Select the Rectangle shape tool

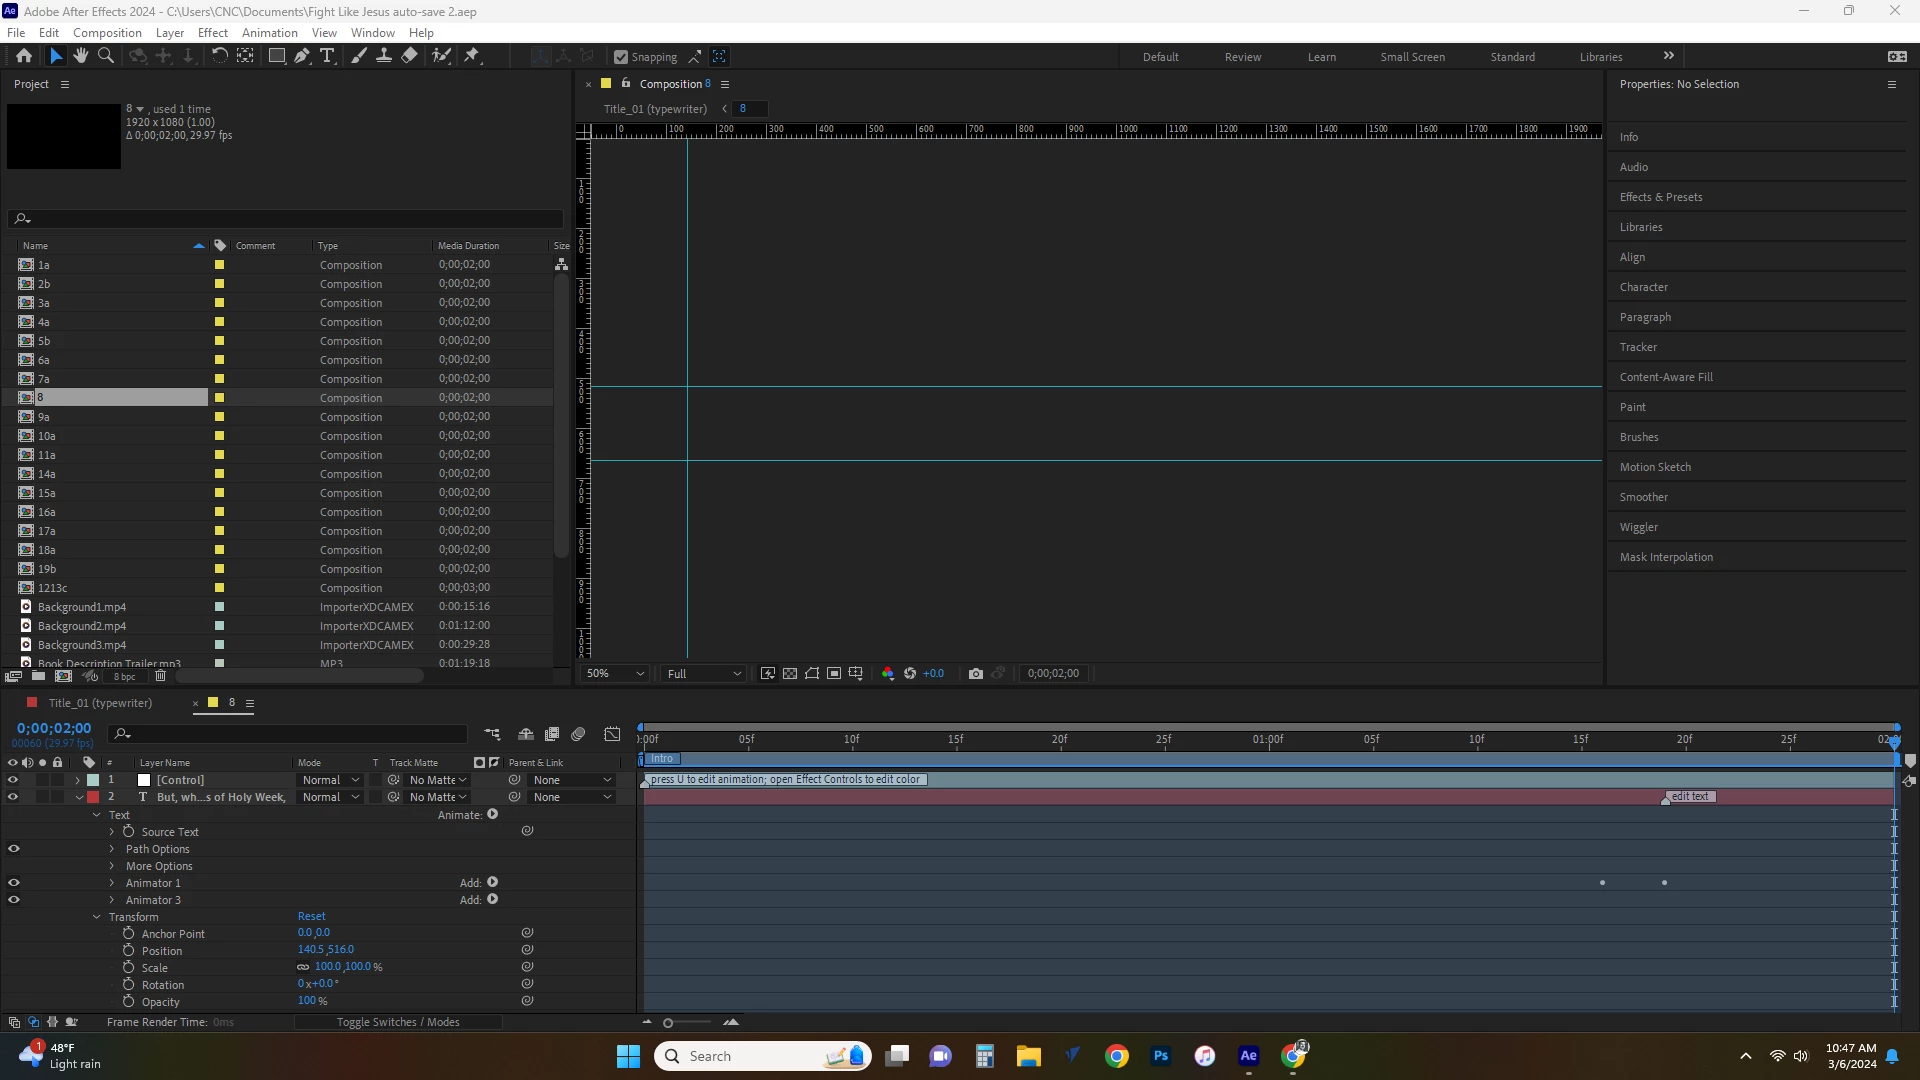pos(276,56)
